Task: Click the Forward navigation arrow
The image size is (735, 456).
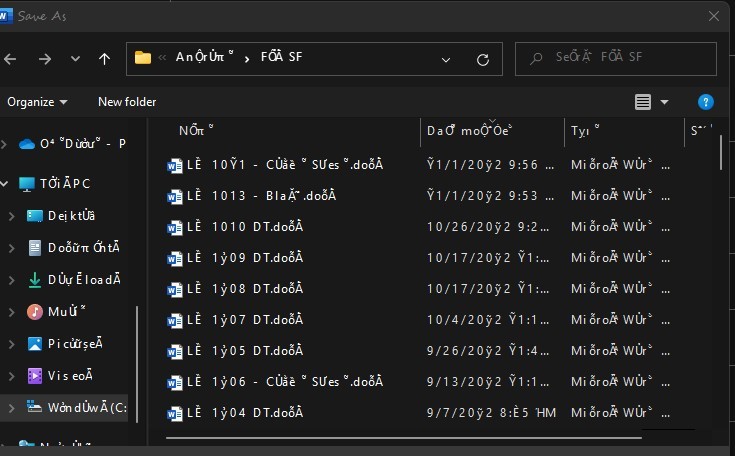Action: [x=45, y=59]
